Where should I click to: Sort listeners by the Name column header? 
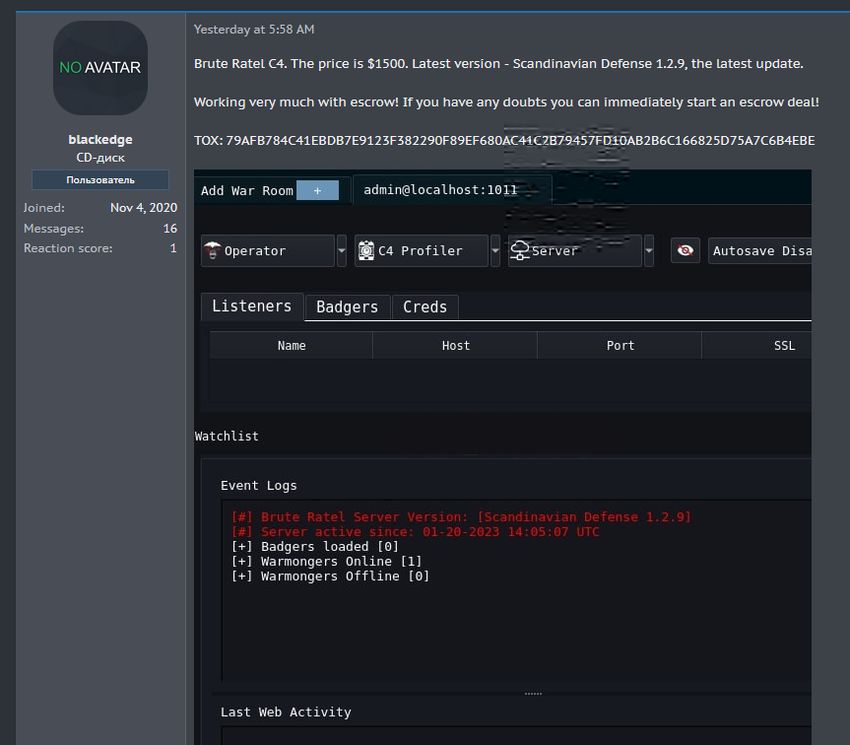[x=291, y=345]
